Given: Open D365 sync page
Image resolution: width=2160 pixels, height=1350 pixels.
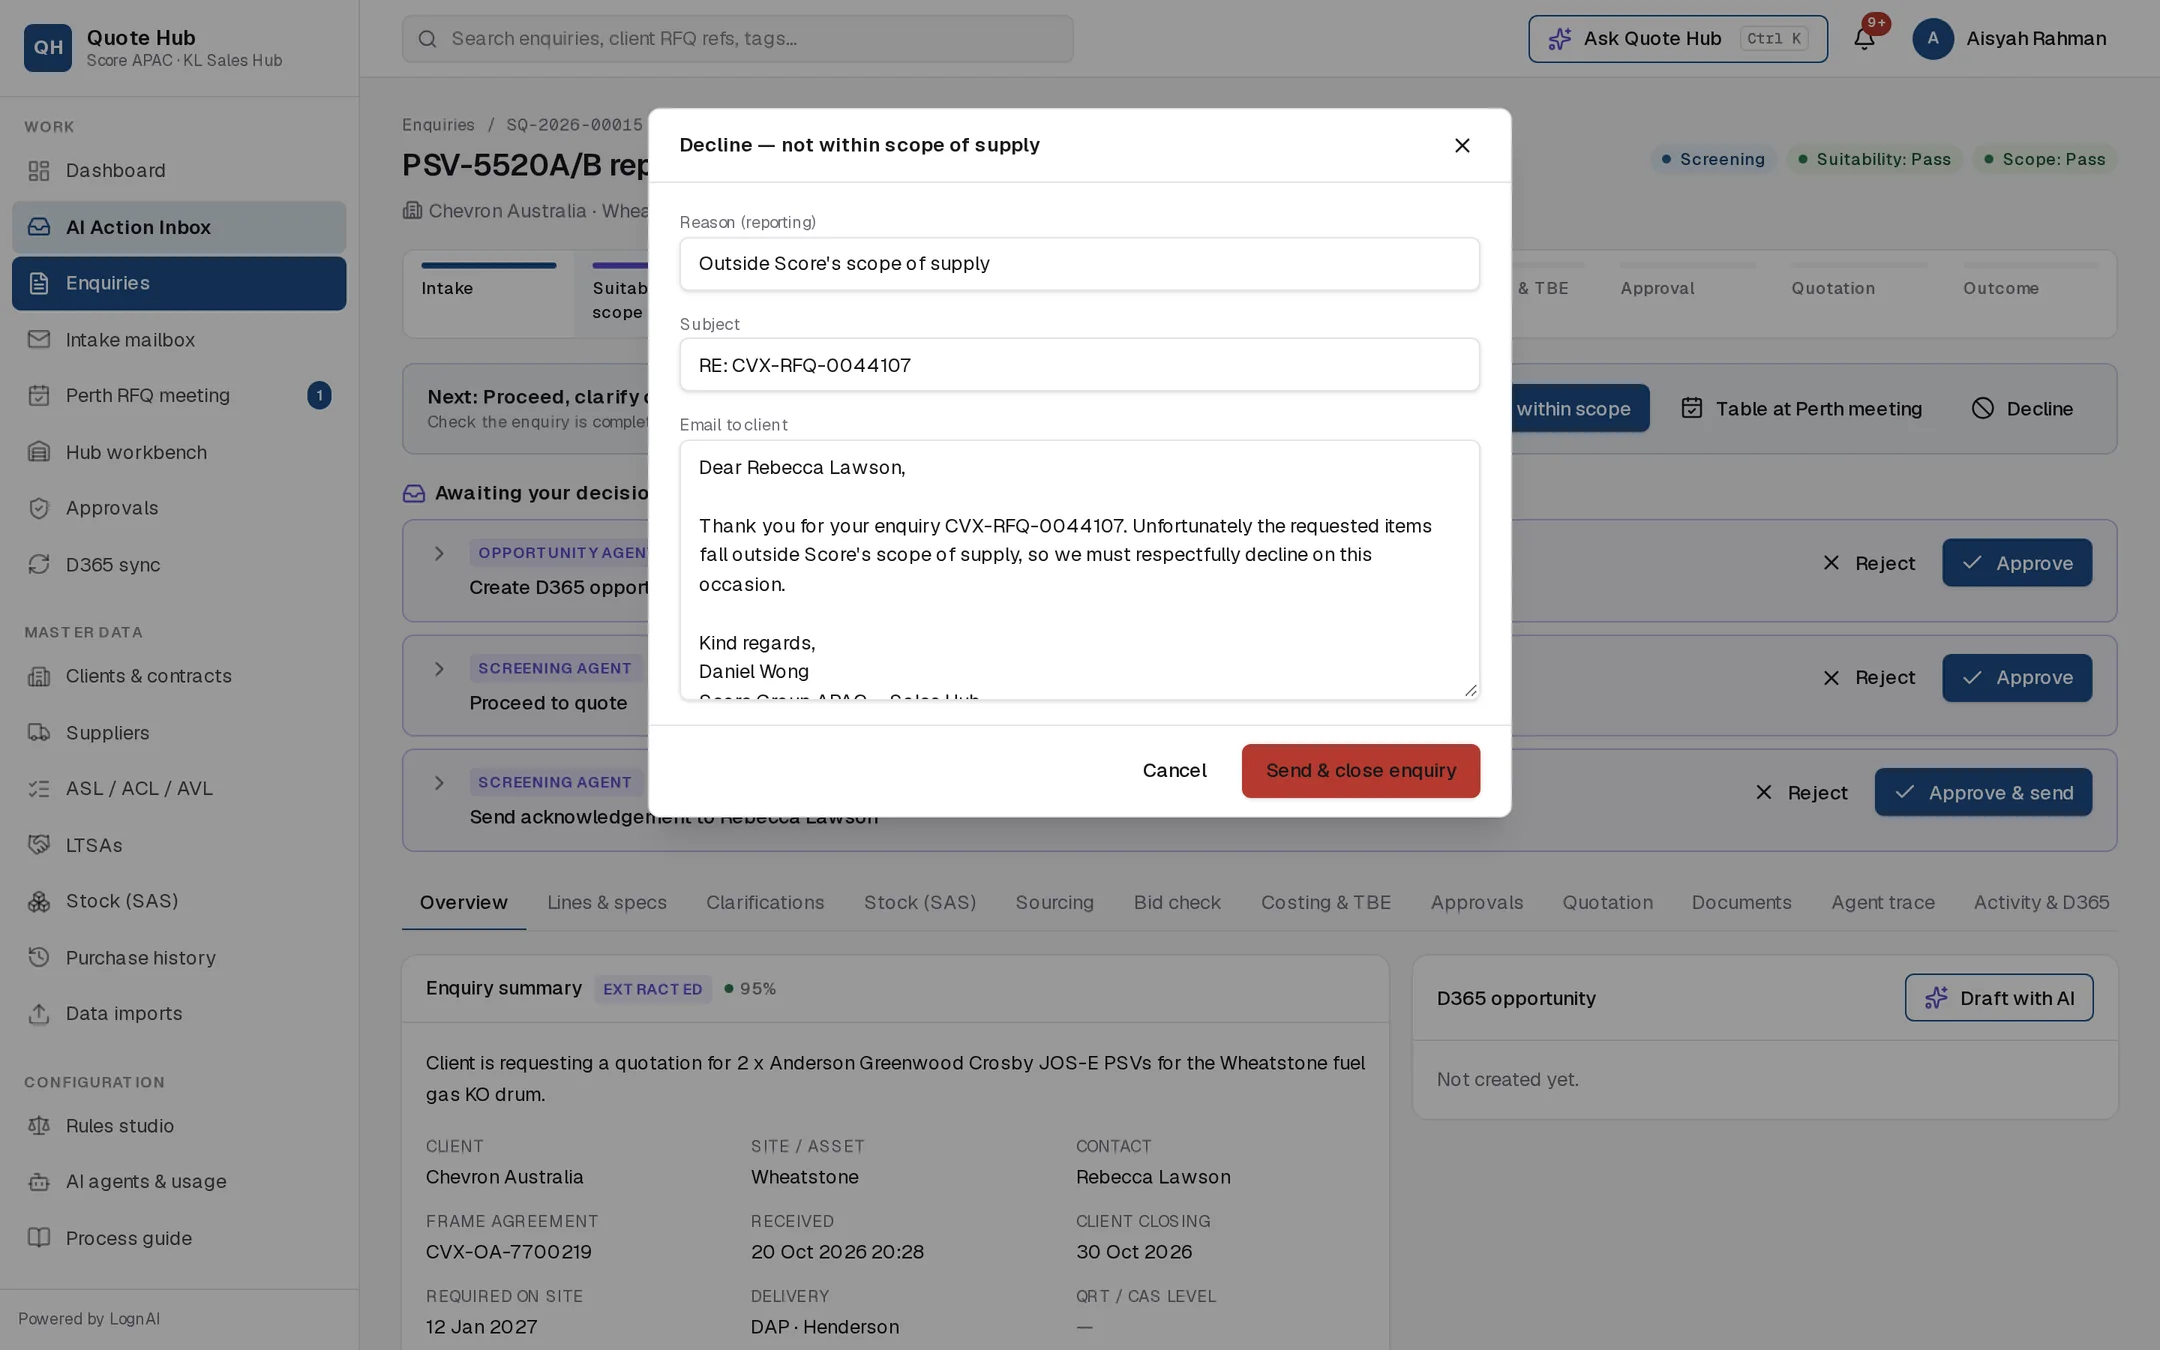Looking at the screenshot, I should click(x=179, y=565).
